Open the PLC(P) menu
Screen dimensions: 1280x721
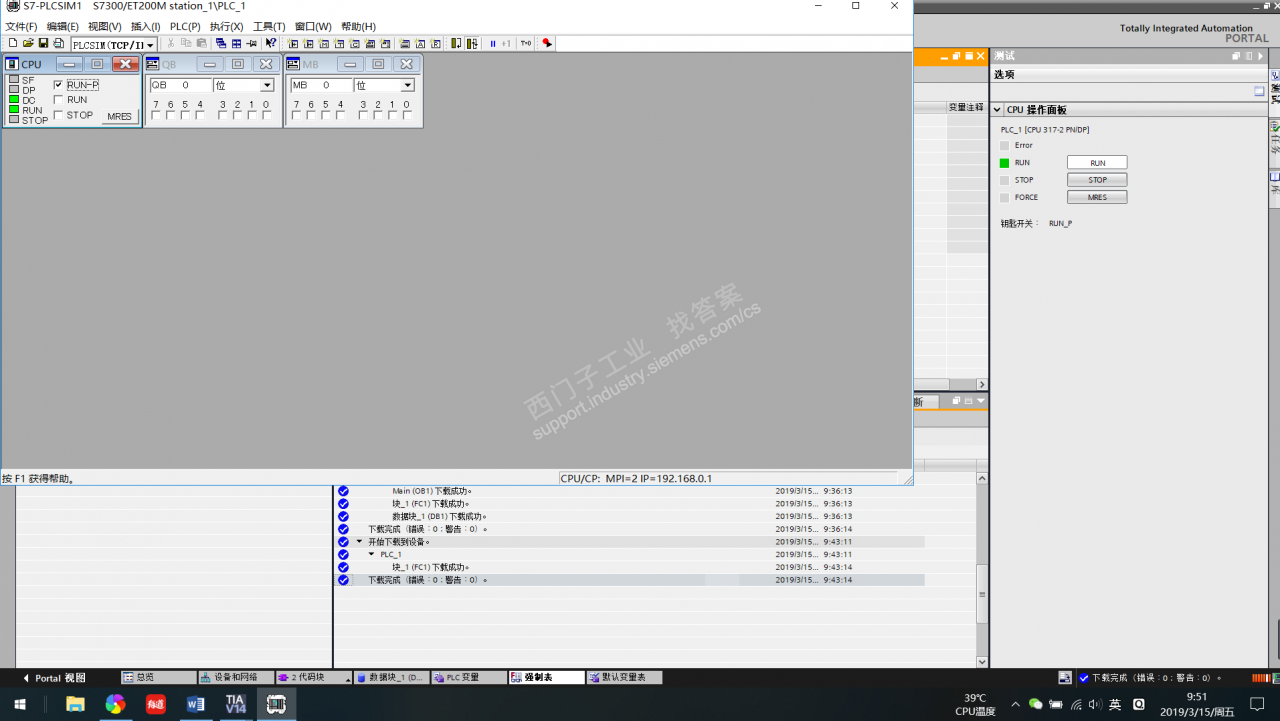(185, 26)
